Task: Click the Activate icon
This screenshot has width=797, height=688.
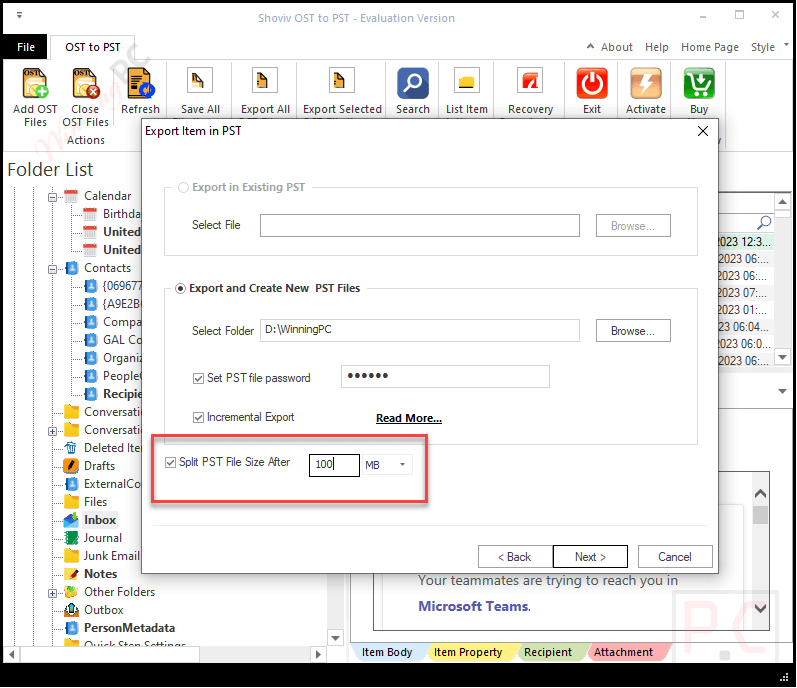Action: [x=646, y=84]
